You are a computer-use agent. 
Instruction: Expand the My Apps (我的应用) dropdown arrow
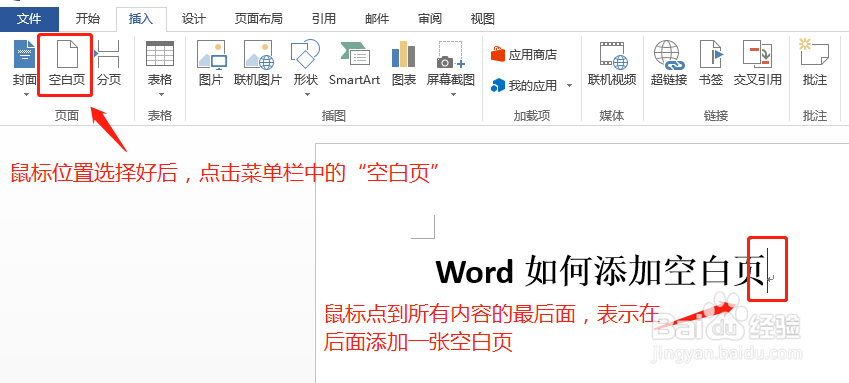click(569, 86)
